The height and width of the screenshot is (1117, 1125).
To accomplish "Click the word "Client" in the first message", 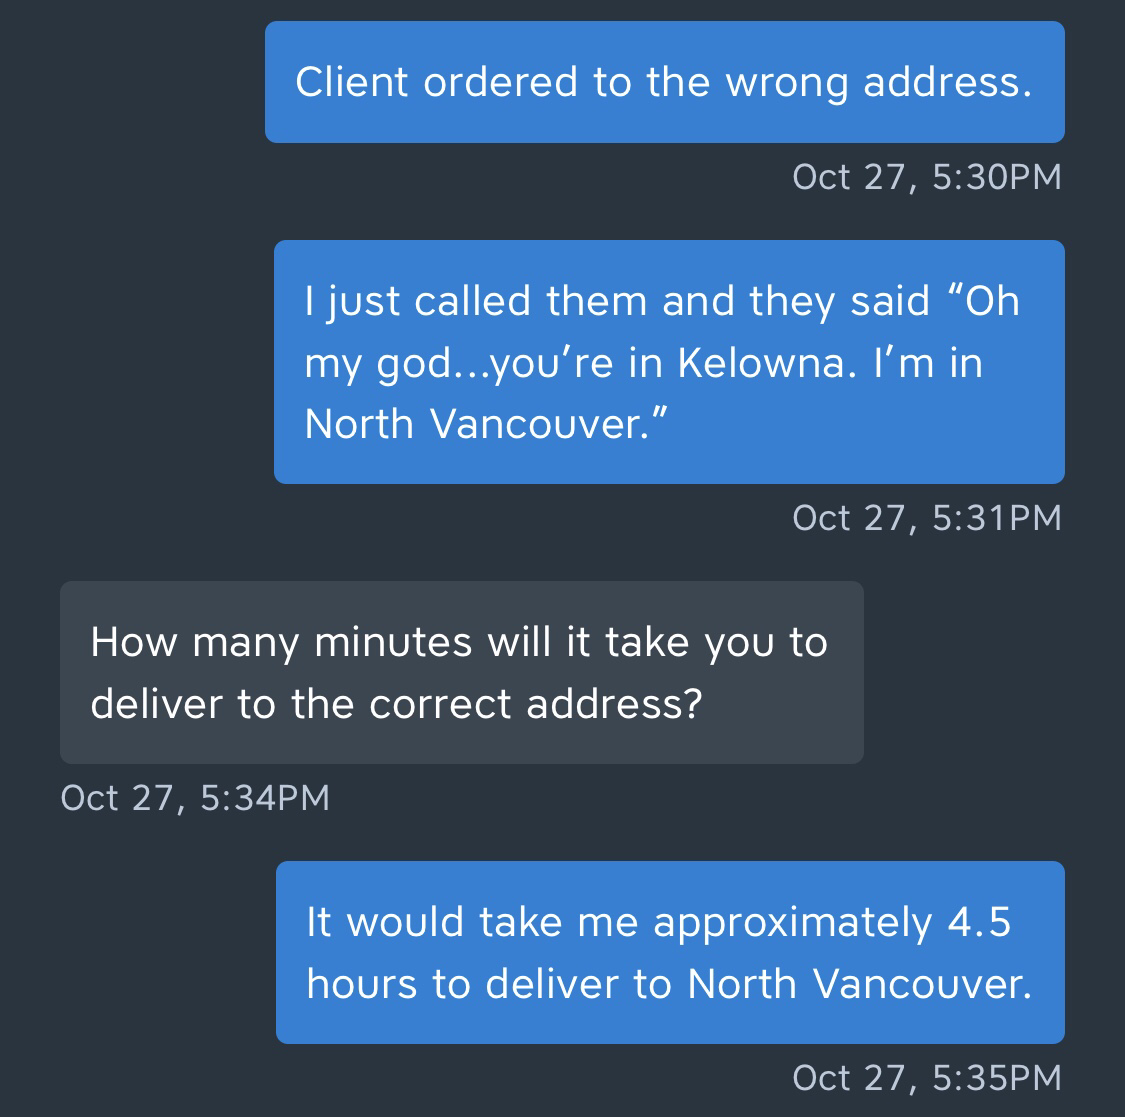I will point(353,82).
